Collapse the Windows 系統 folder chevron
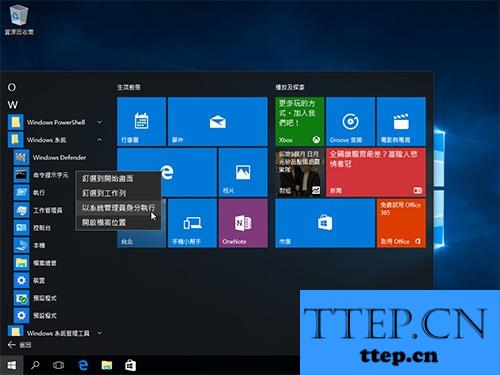This screenshot has height=375, width=500. pos(99,140)
